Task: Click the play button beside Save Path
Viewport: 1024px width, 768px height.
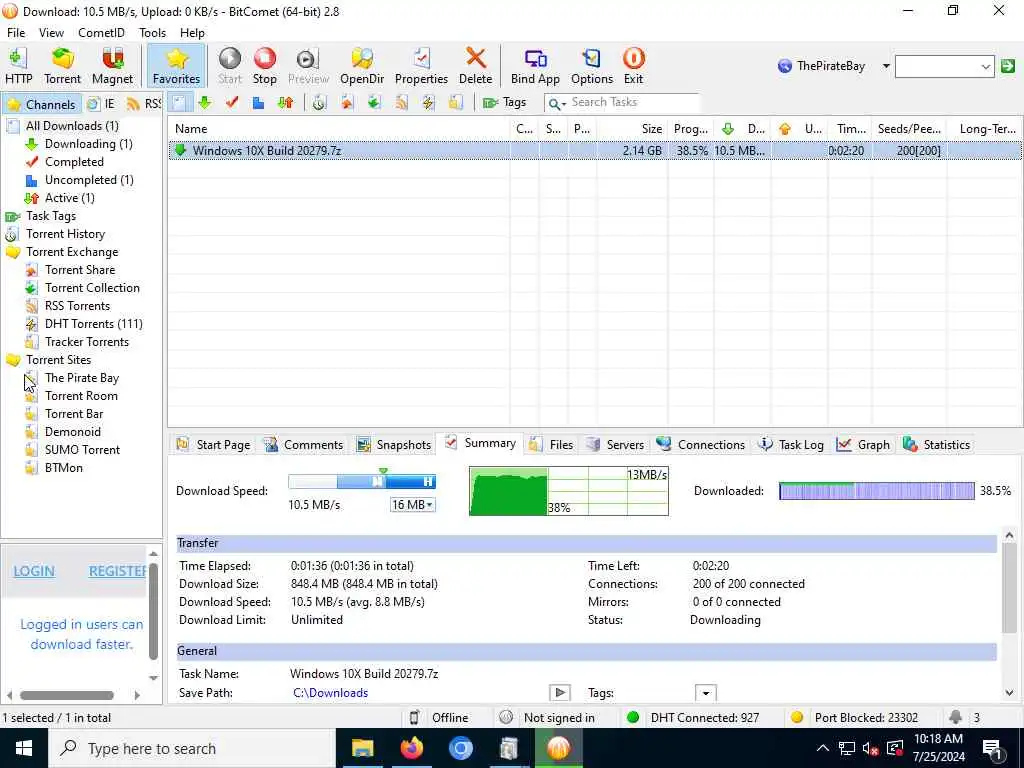Action: click(x=560, y=693)
